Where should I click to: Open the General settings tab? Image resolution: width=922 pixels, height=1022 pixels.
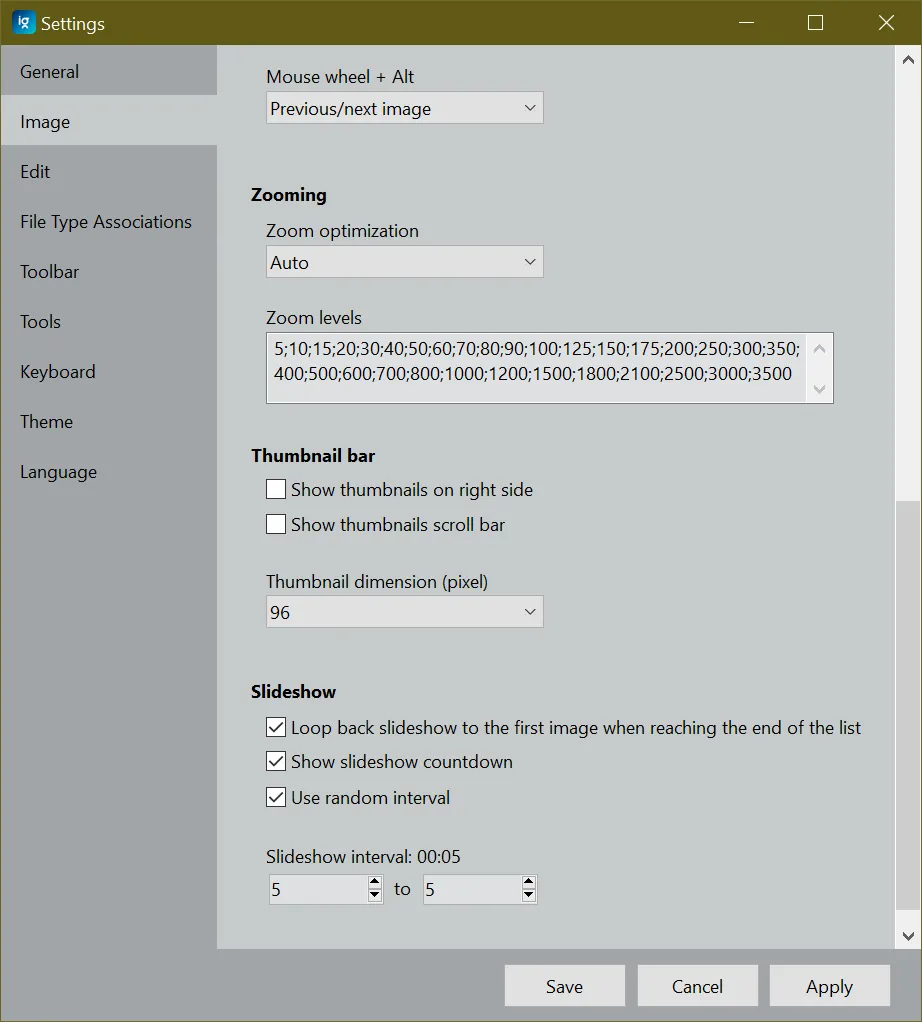109,71
